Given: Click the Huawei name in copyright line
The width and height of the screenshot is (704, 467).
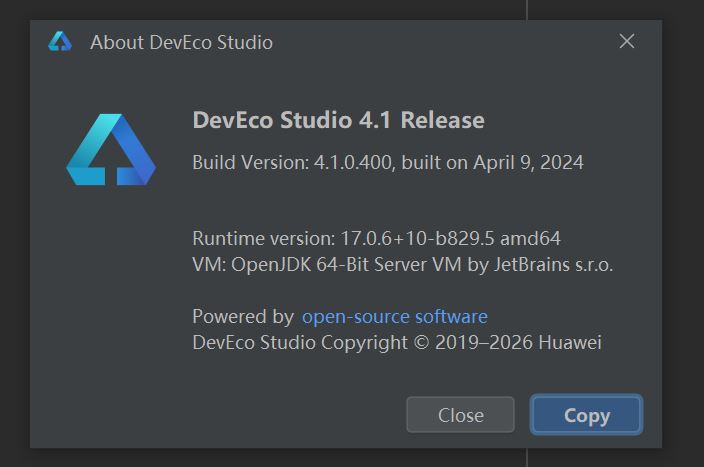Looking at the screenshot, I should 570,343.
